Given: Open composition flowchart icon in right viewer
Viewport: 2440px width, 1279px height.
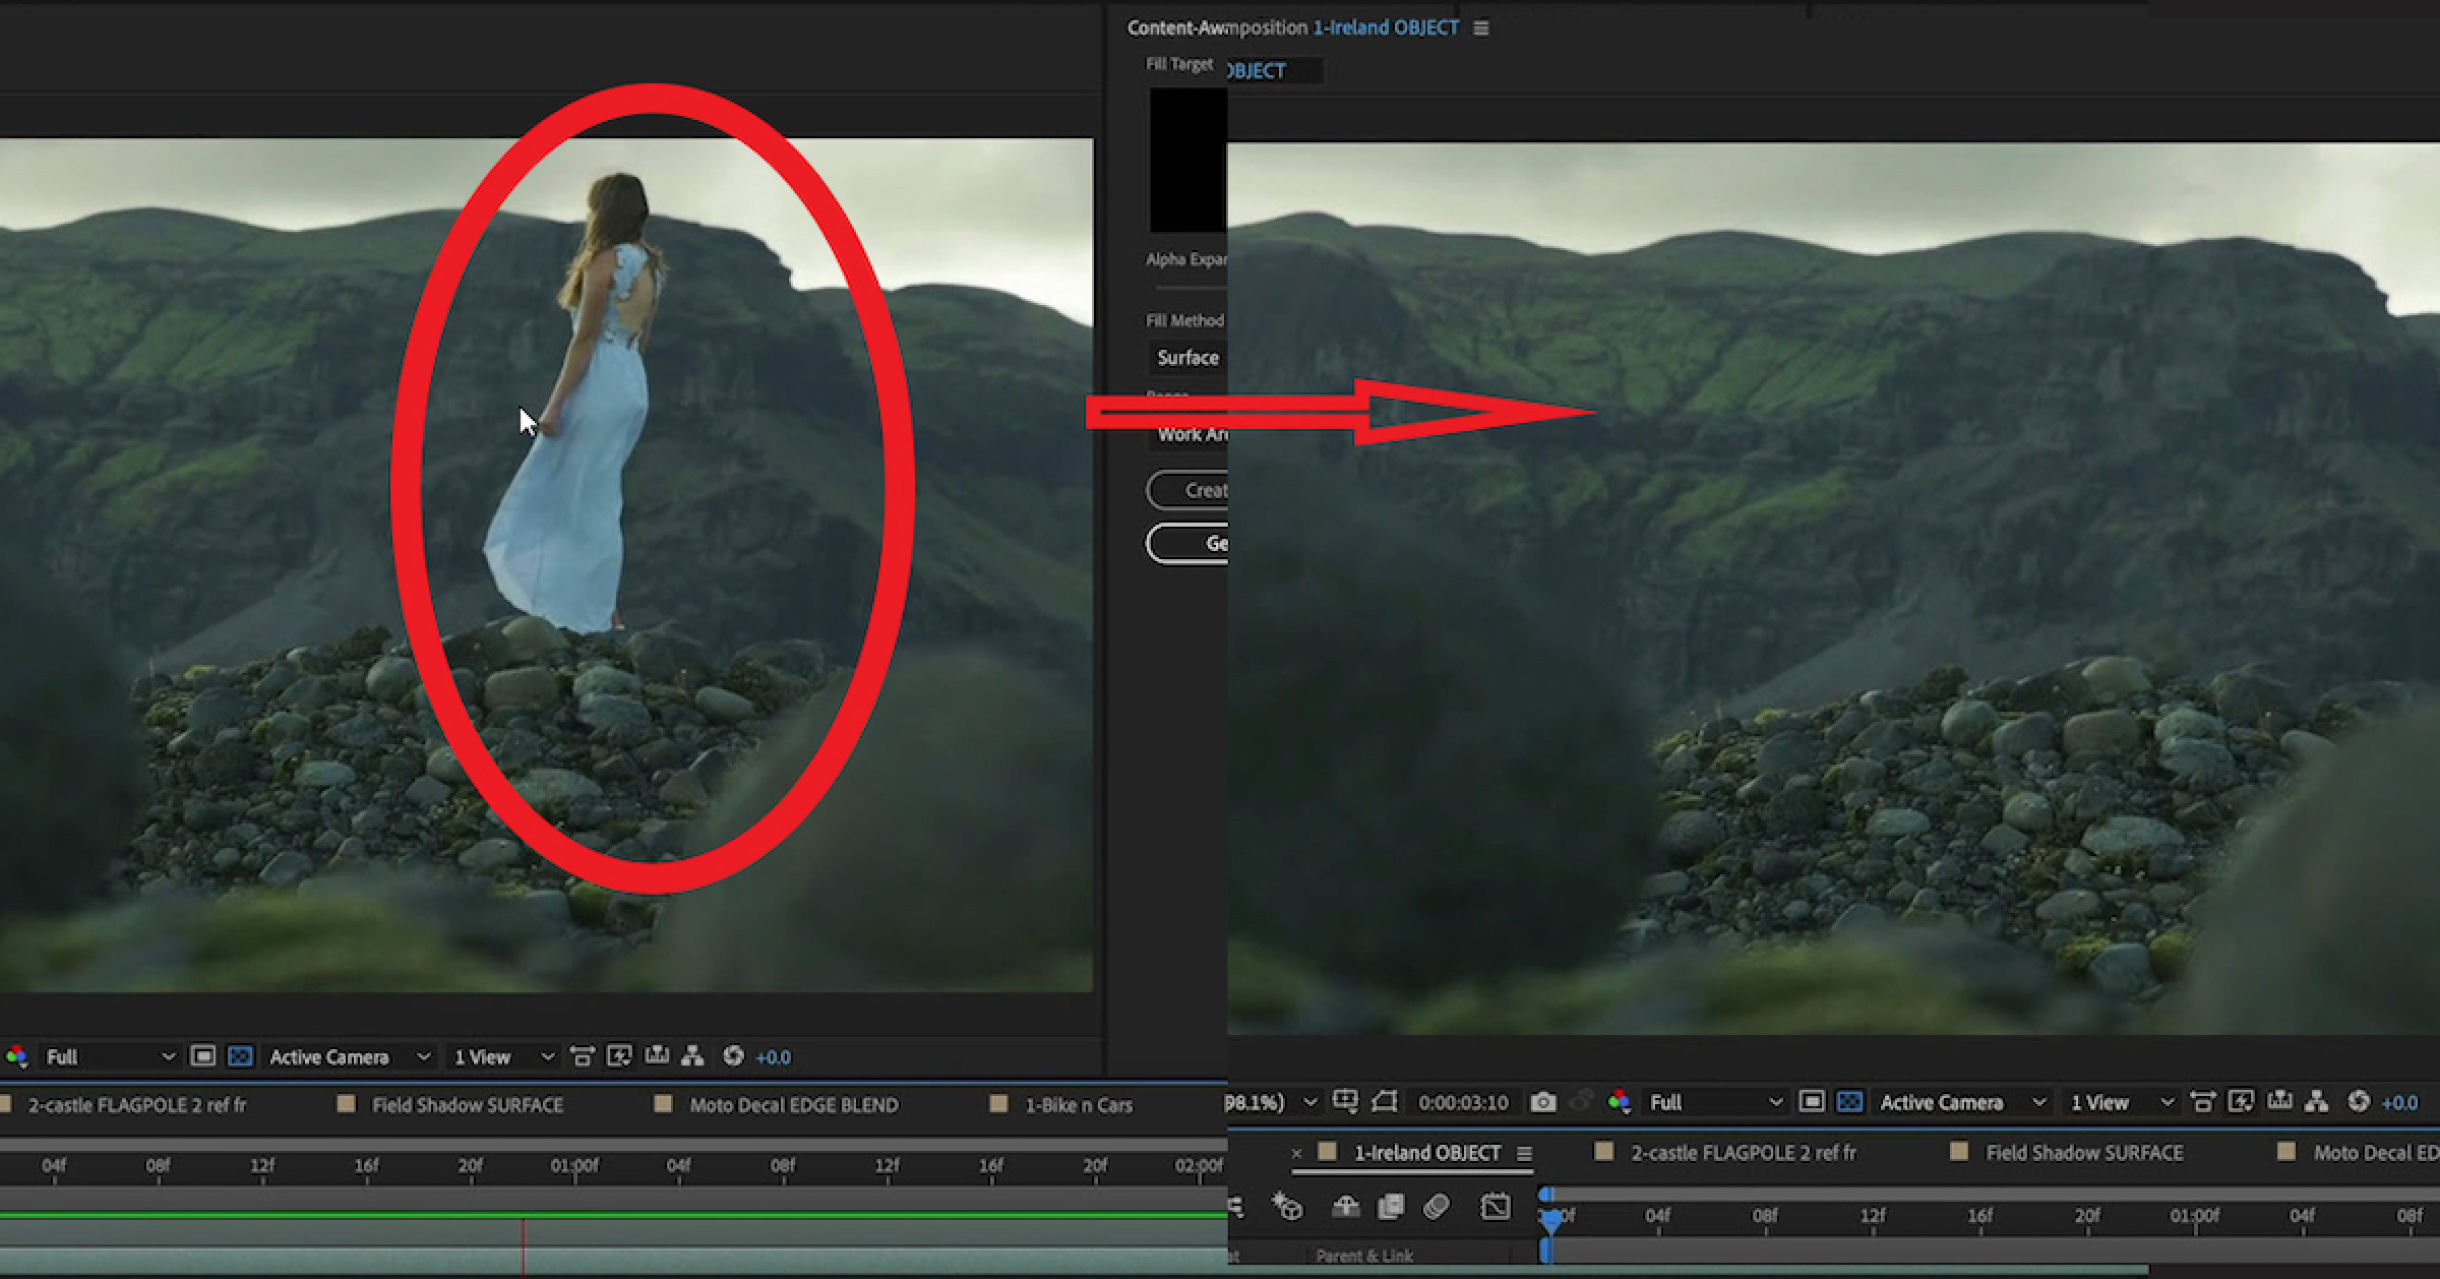Looking at the screenshot, I should click(x=2317, y=1101).
